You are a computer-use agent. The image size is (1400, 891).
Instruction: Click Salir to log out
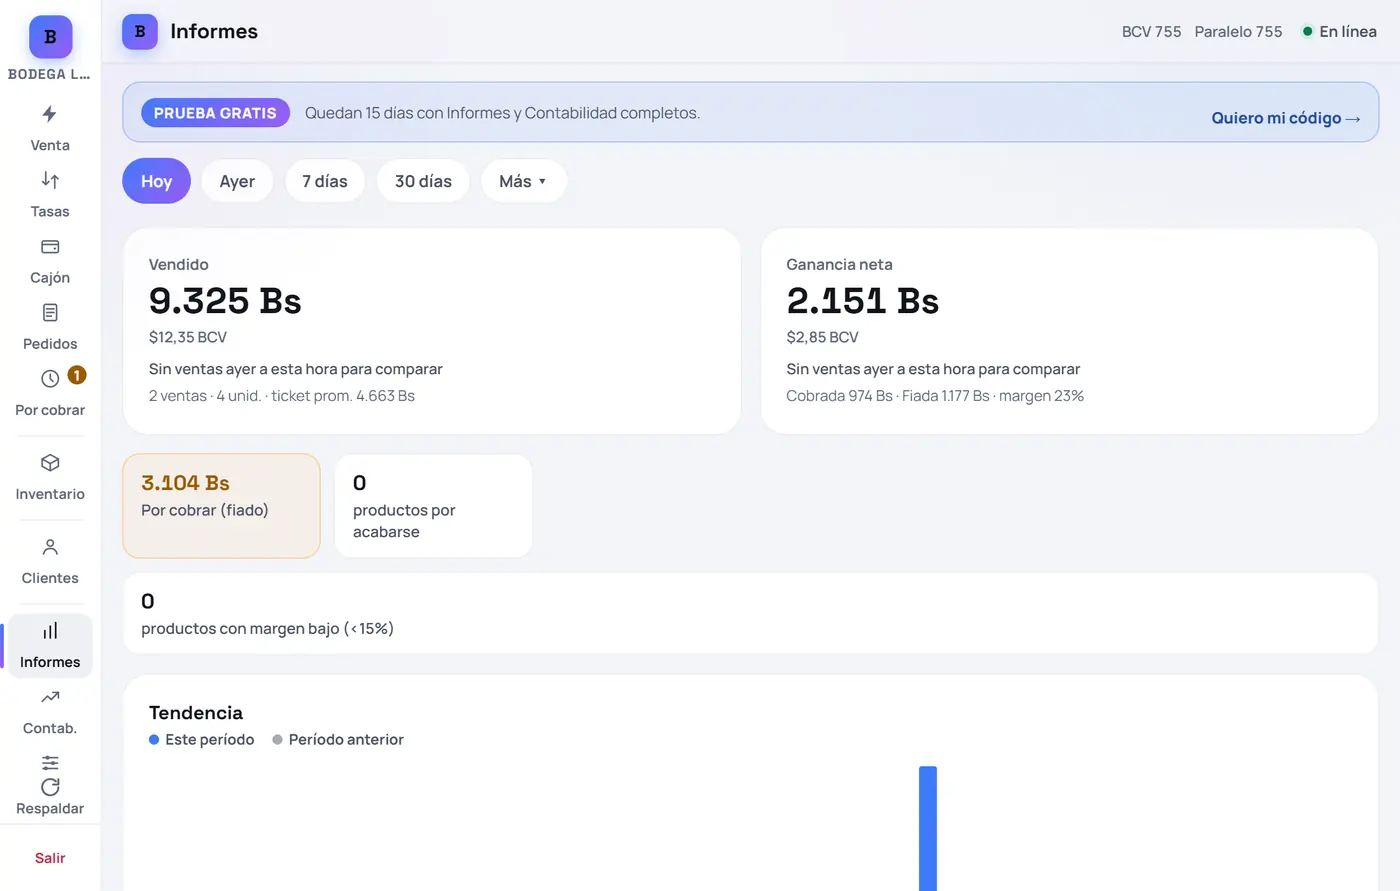click(x=50, y=858)
